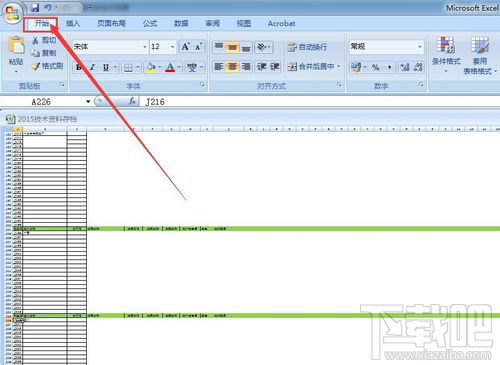Expand the Name Box dropdown arrow
500x365 pixels.
[x=88, y=101]
